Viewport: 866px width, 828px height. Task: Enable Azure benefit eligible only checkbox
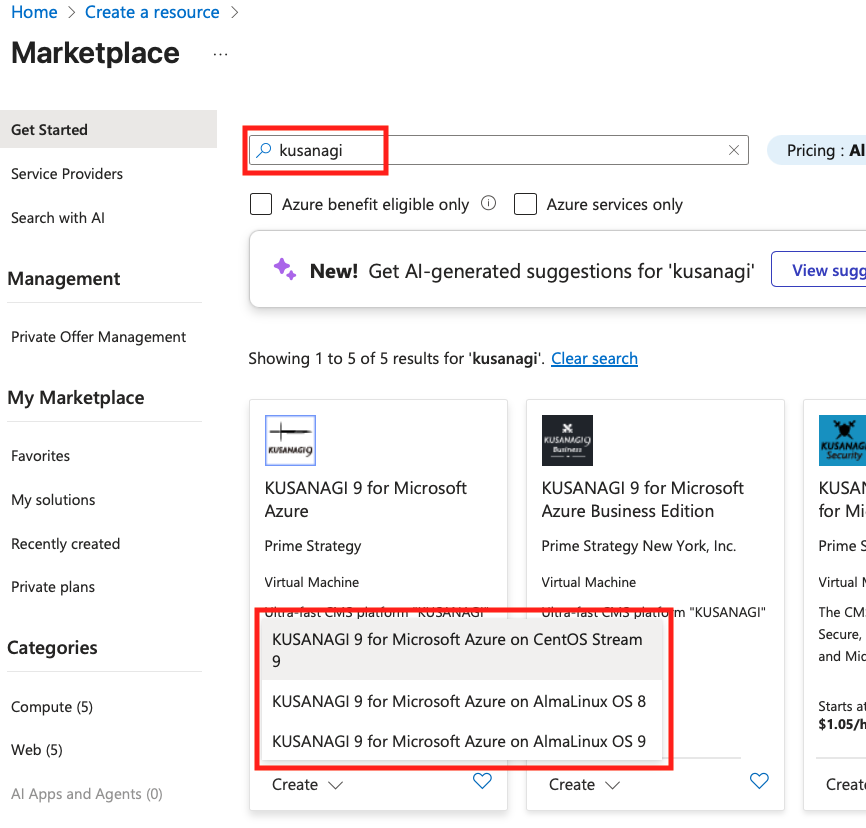click(261, 204)
